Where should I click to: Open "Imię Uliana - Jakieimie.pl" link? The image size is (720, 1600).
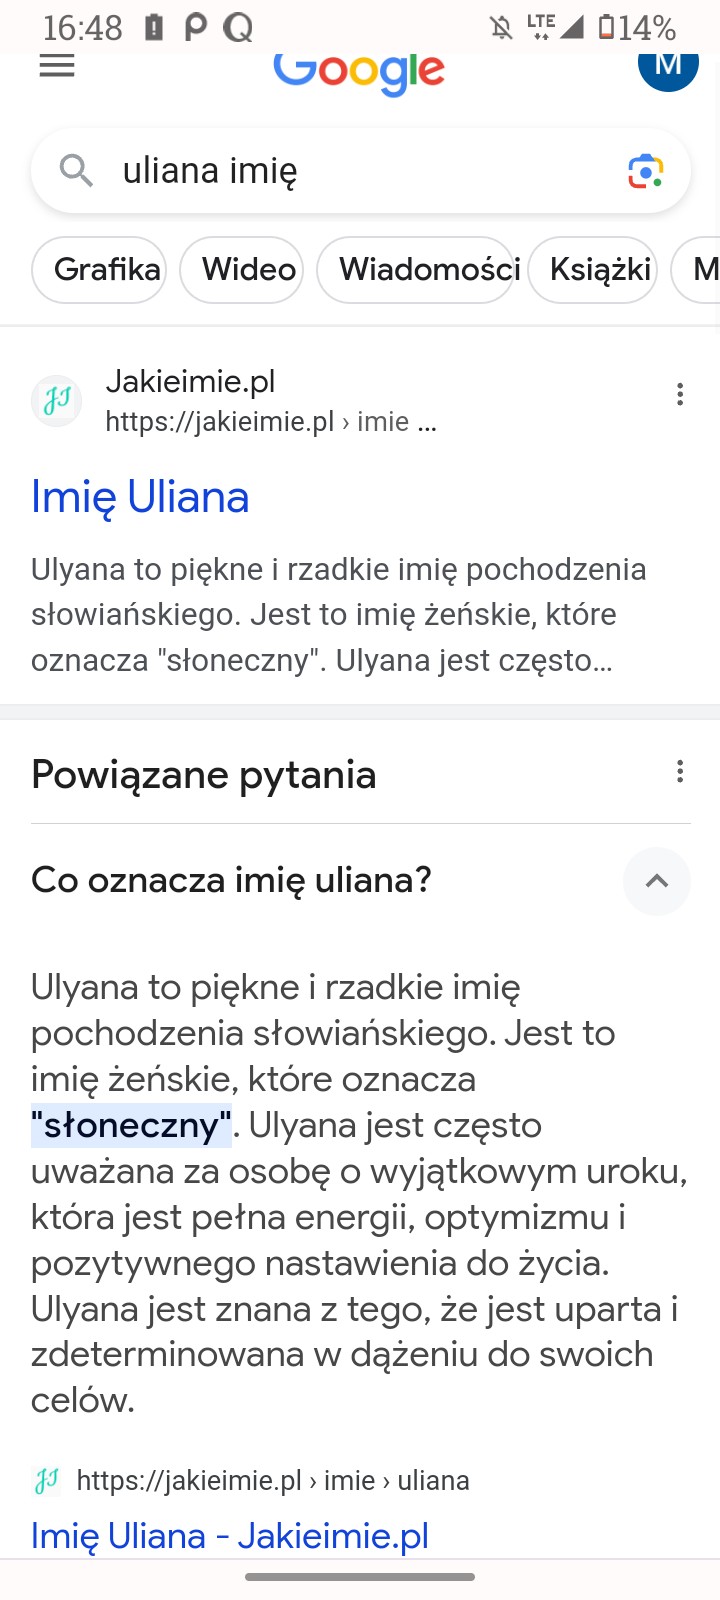click(230, 1535)
